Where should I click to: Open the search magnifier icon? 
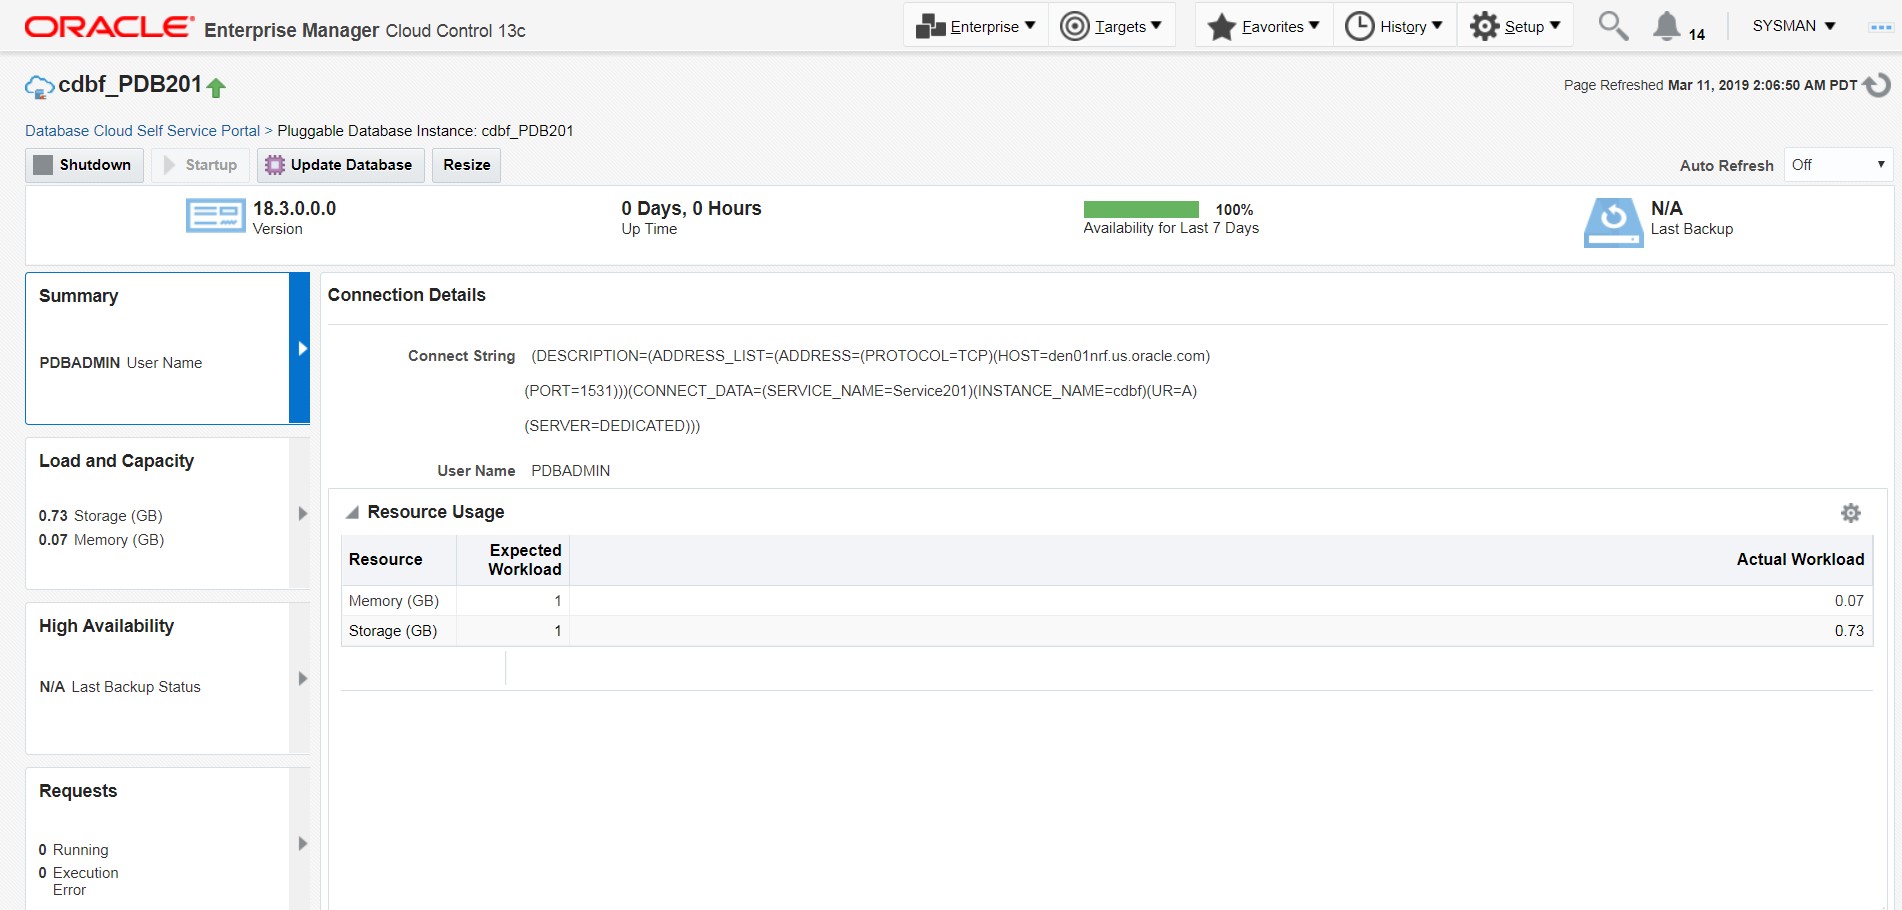1612,26
